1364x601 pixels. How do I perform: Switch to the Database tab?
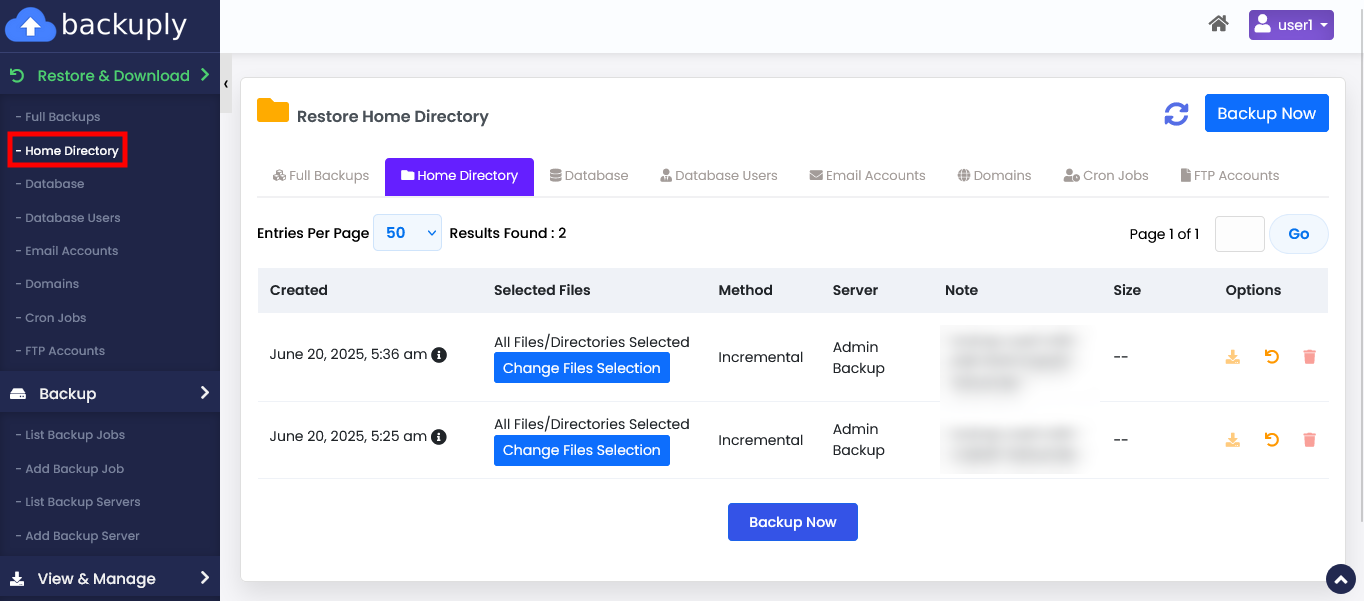click(589, 176)
